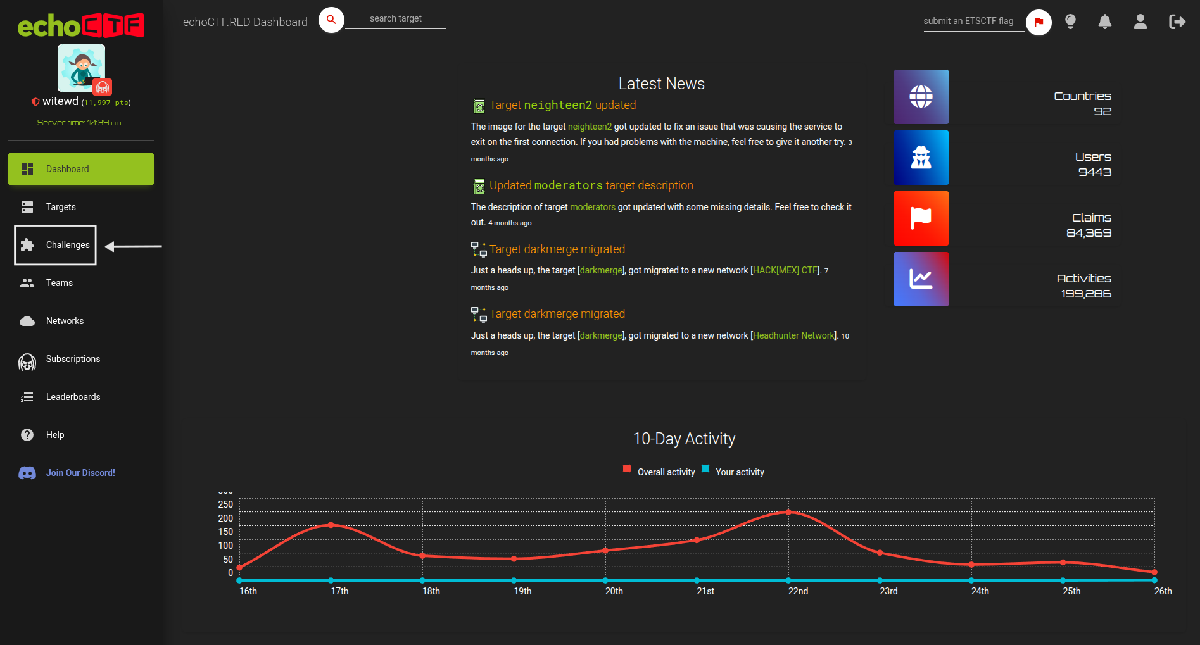This screenshot has width=1200, height=645.
Task: Toggle Overall activity legend in chart
Action: click(x=660, y=471)
